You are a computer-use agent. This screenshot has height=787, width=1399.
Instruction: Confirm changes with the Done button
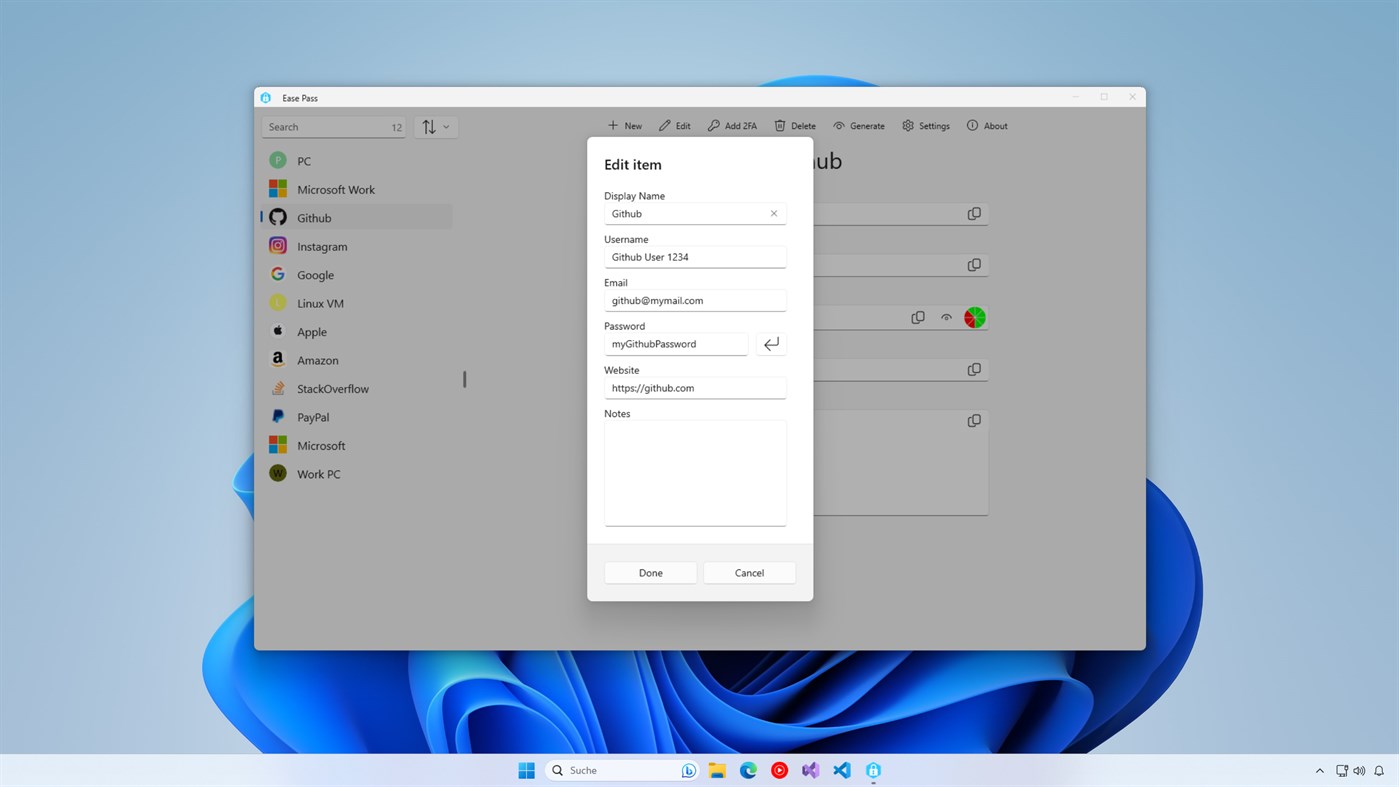[x=650, y=572]
